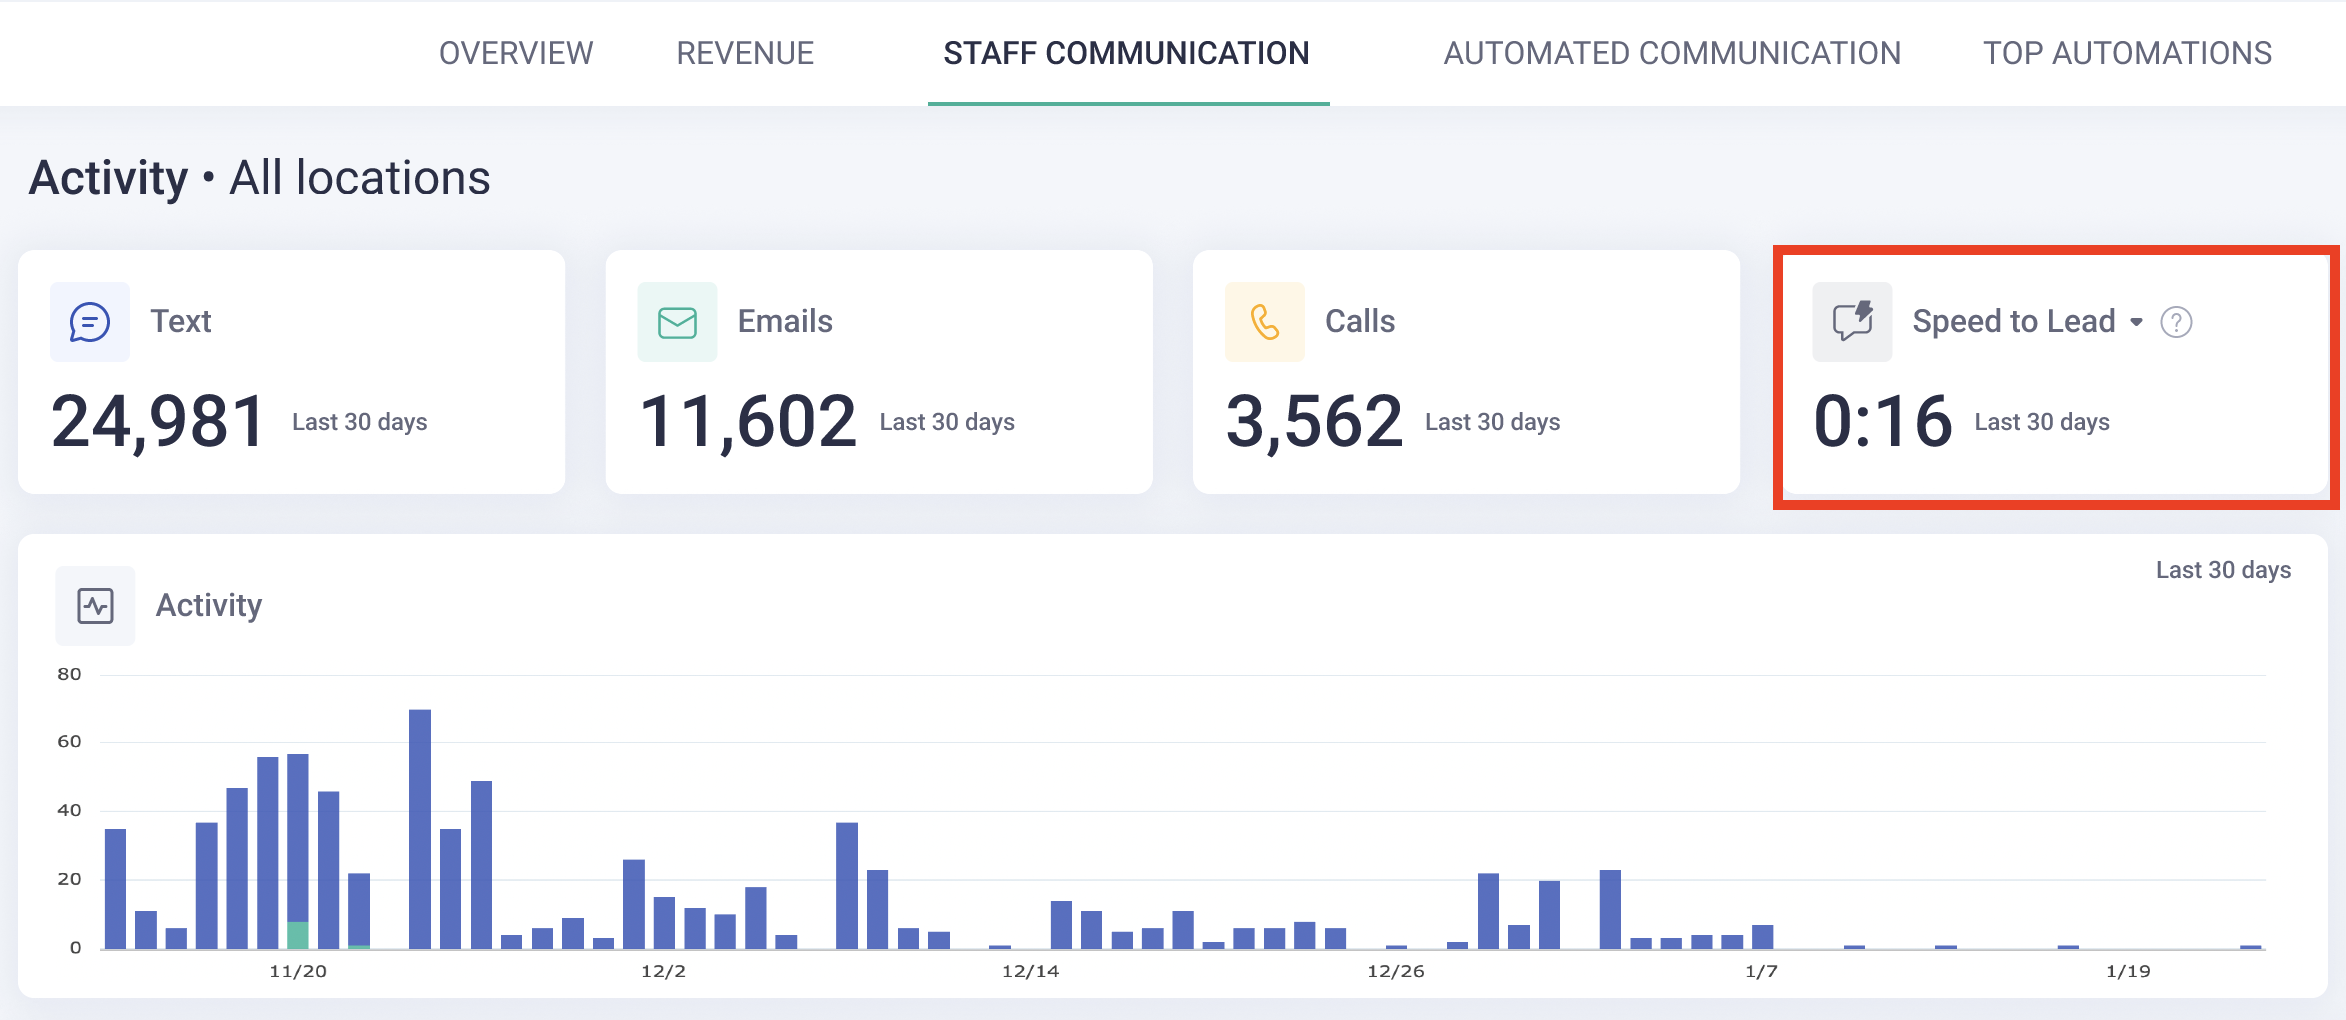Click the 12/2 x-axis date label

(663, 971)
